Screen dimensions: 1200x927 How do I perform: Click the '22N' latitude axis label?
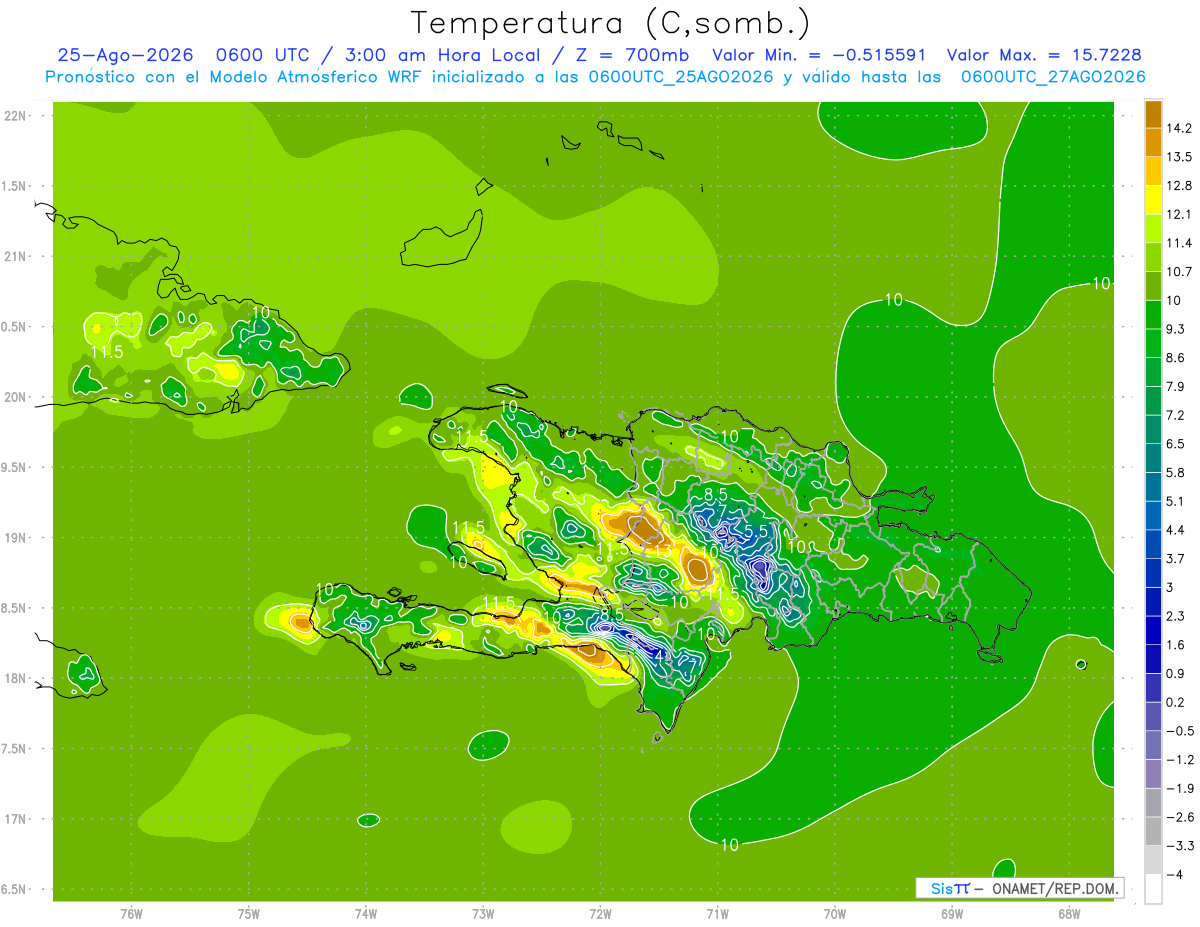coord(15,116)
